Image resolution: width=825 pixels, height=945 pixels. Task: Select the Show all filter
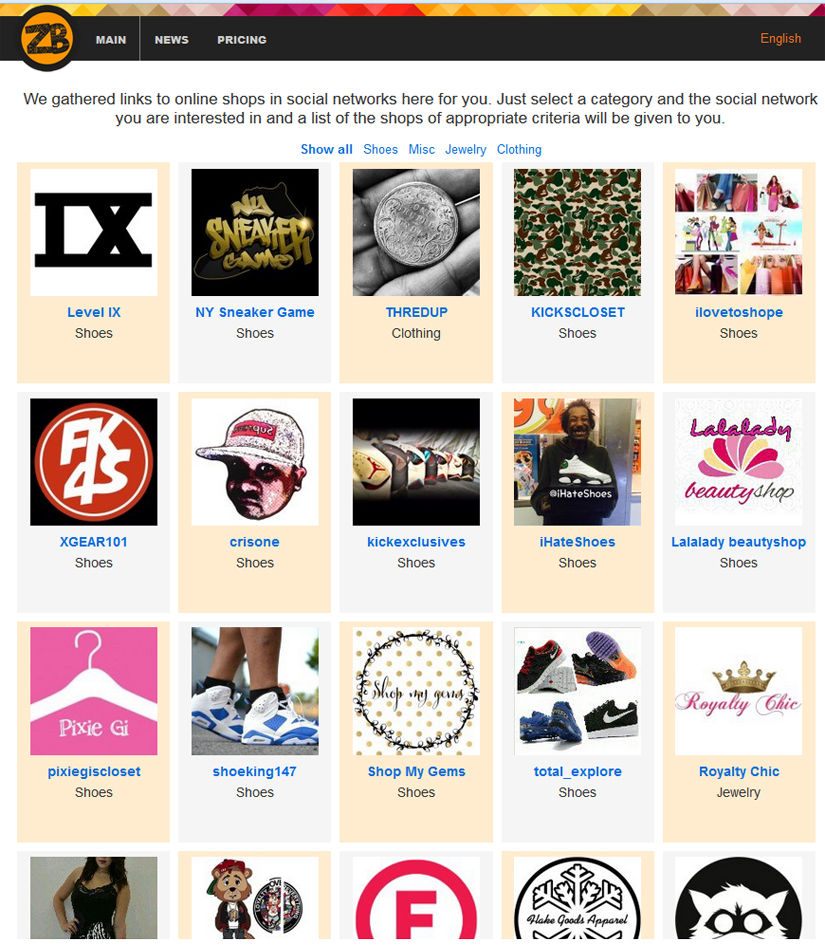click(x=327, y=149)
